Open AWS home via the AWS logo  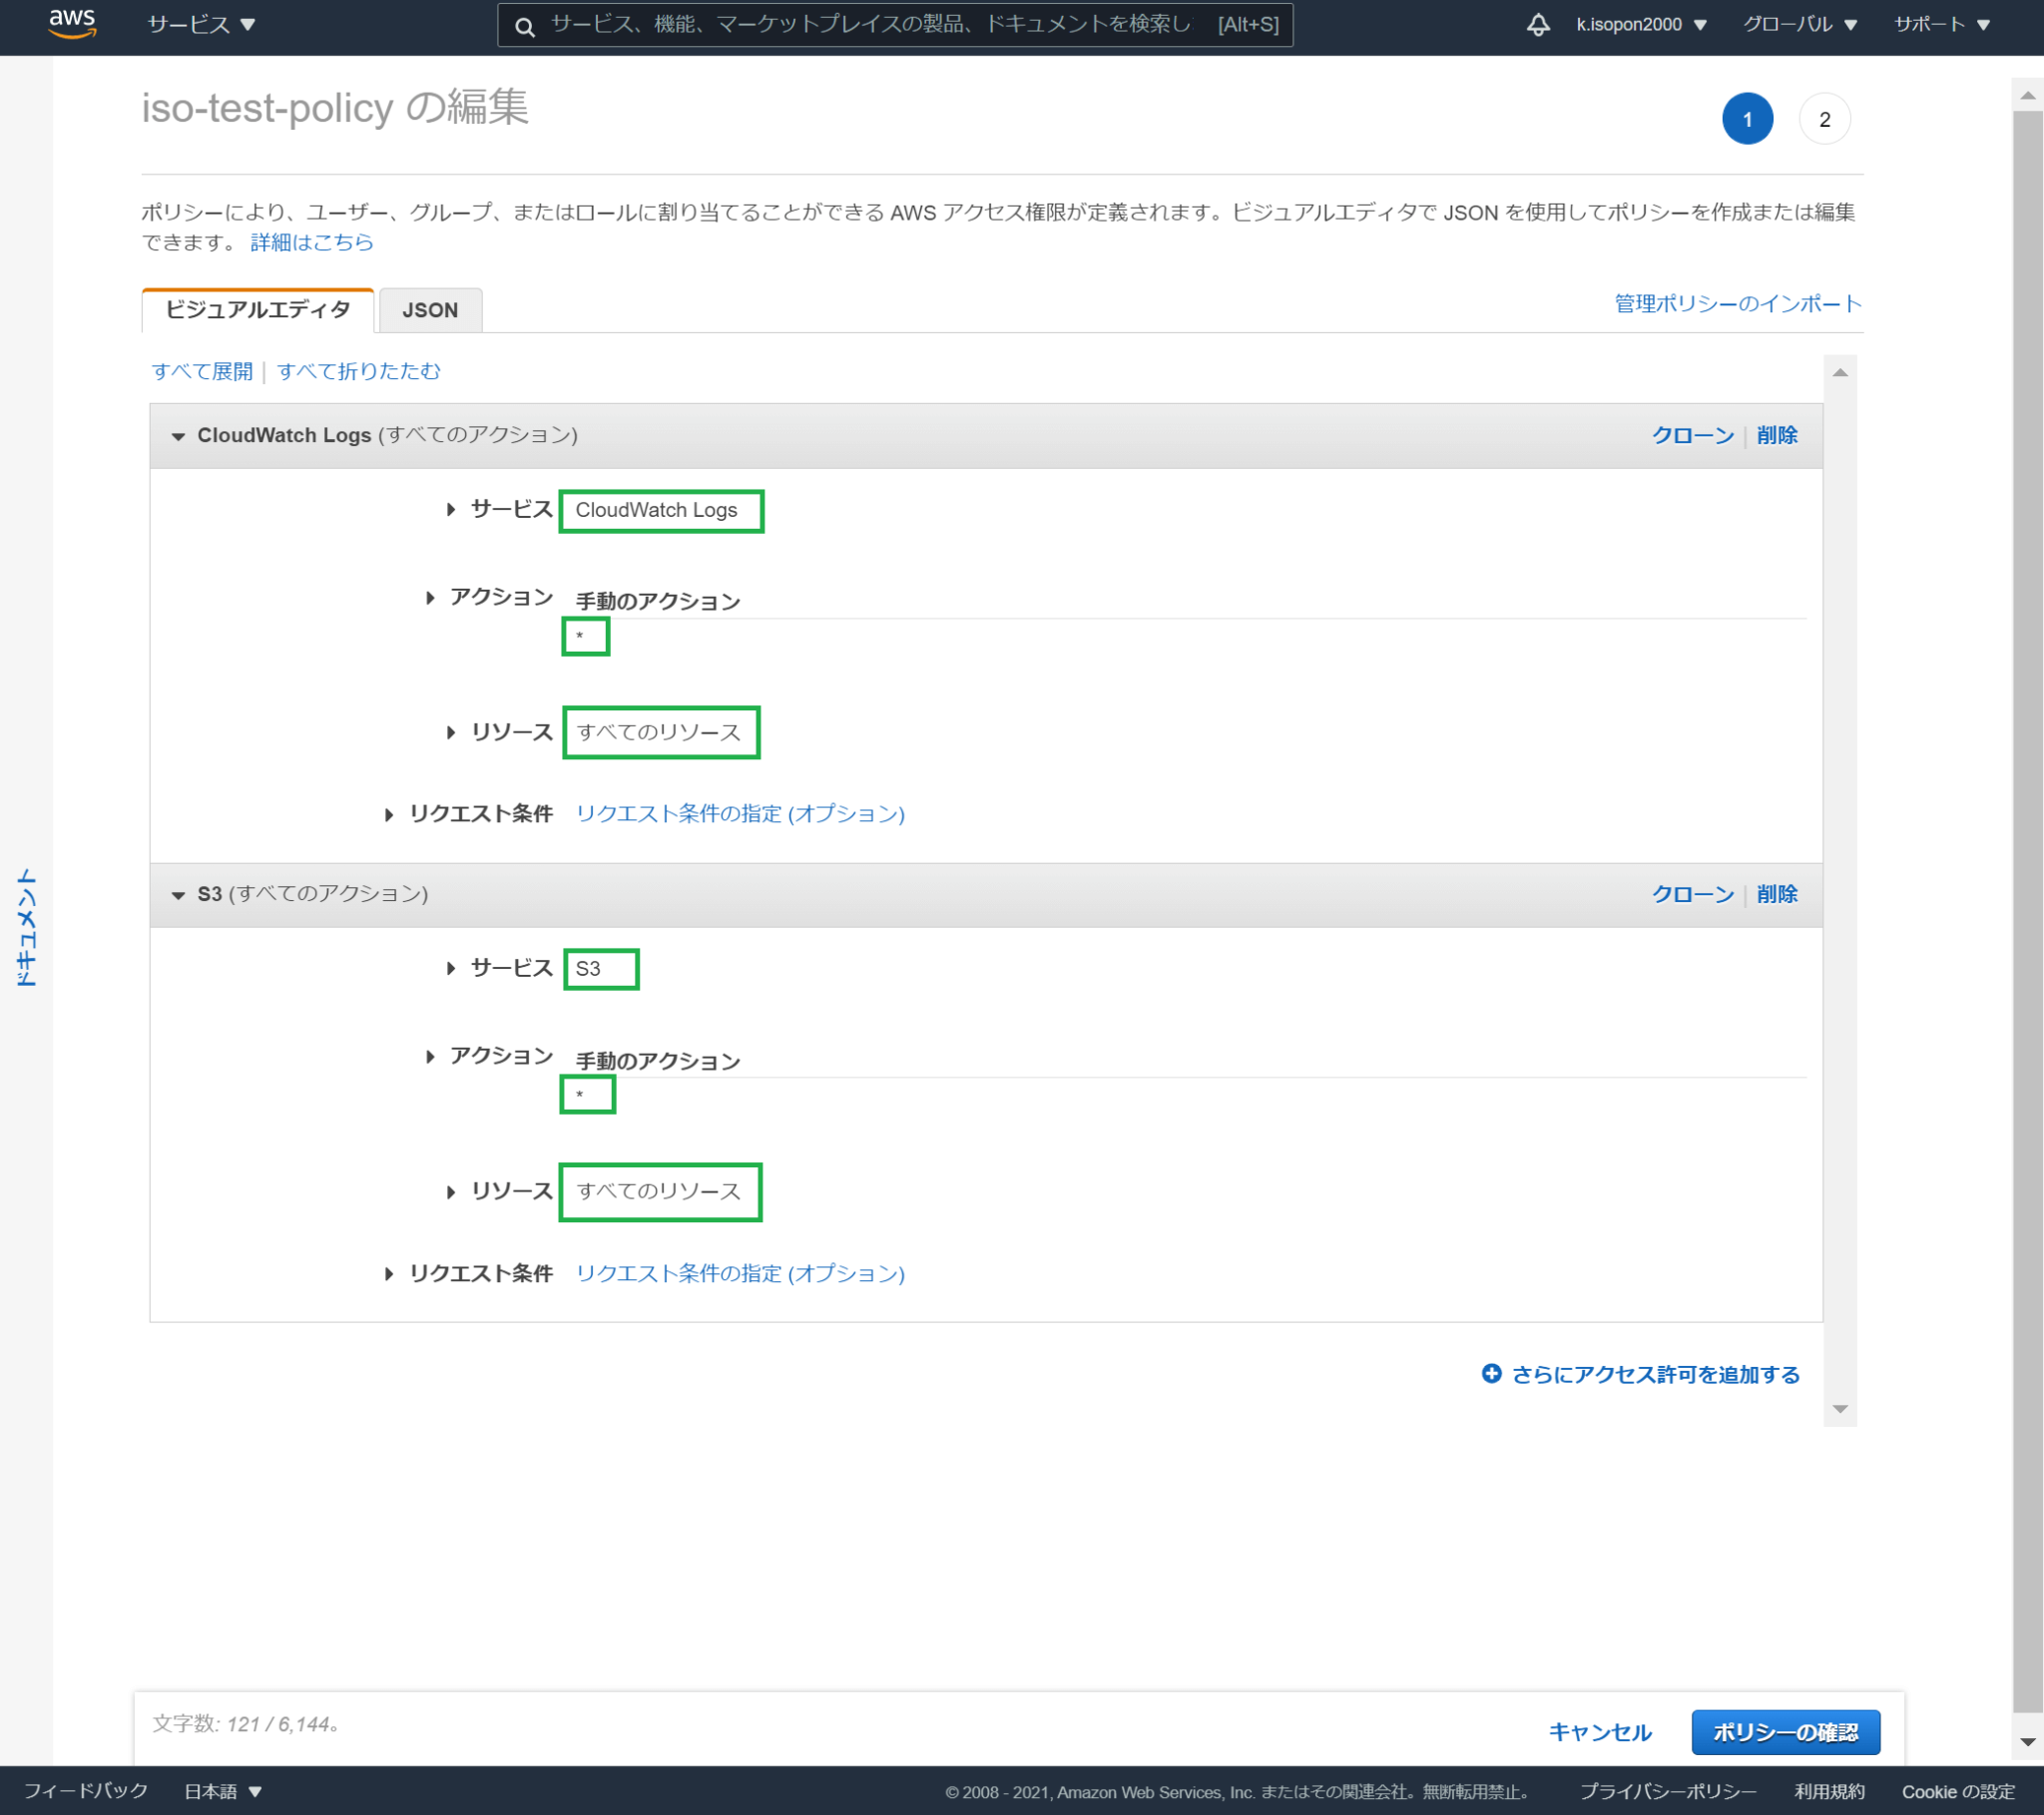point(71,24)
